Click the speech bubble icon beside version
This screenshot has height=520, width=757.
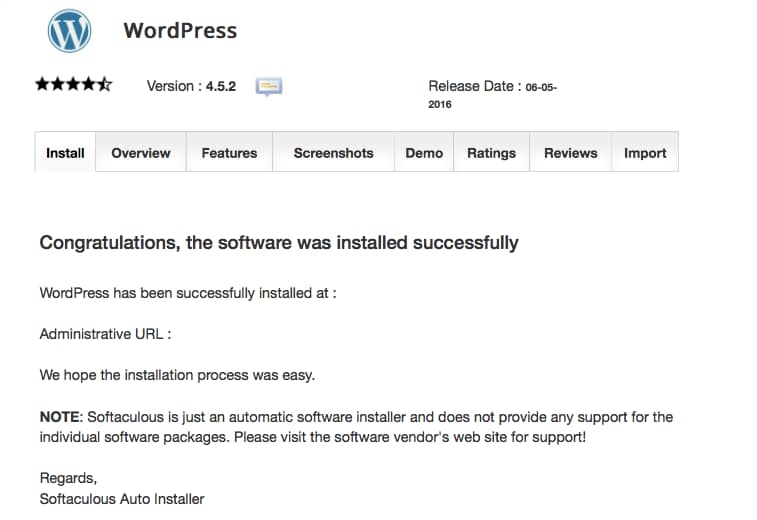[x=268, y=86]
